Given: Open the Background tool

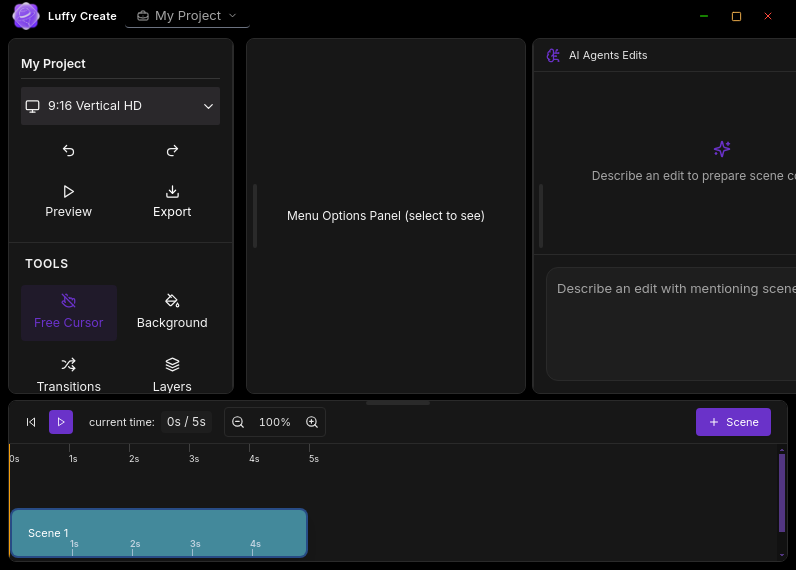Looking at the screenshot, I should click(172, 312).
